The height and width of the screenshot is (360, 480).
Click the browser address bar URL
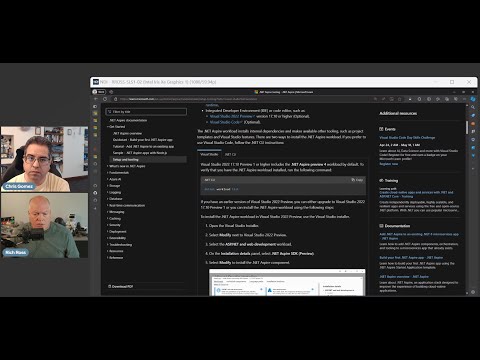188,99
